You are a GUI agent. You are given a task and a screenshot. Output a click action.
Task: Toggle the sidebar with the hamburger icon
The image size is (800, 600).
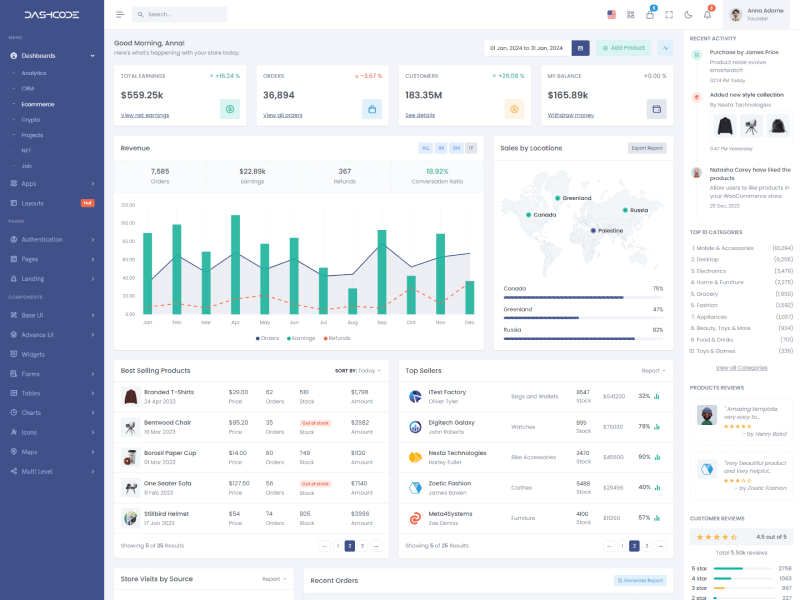(120, 15)
